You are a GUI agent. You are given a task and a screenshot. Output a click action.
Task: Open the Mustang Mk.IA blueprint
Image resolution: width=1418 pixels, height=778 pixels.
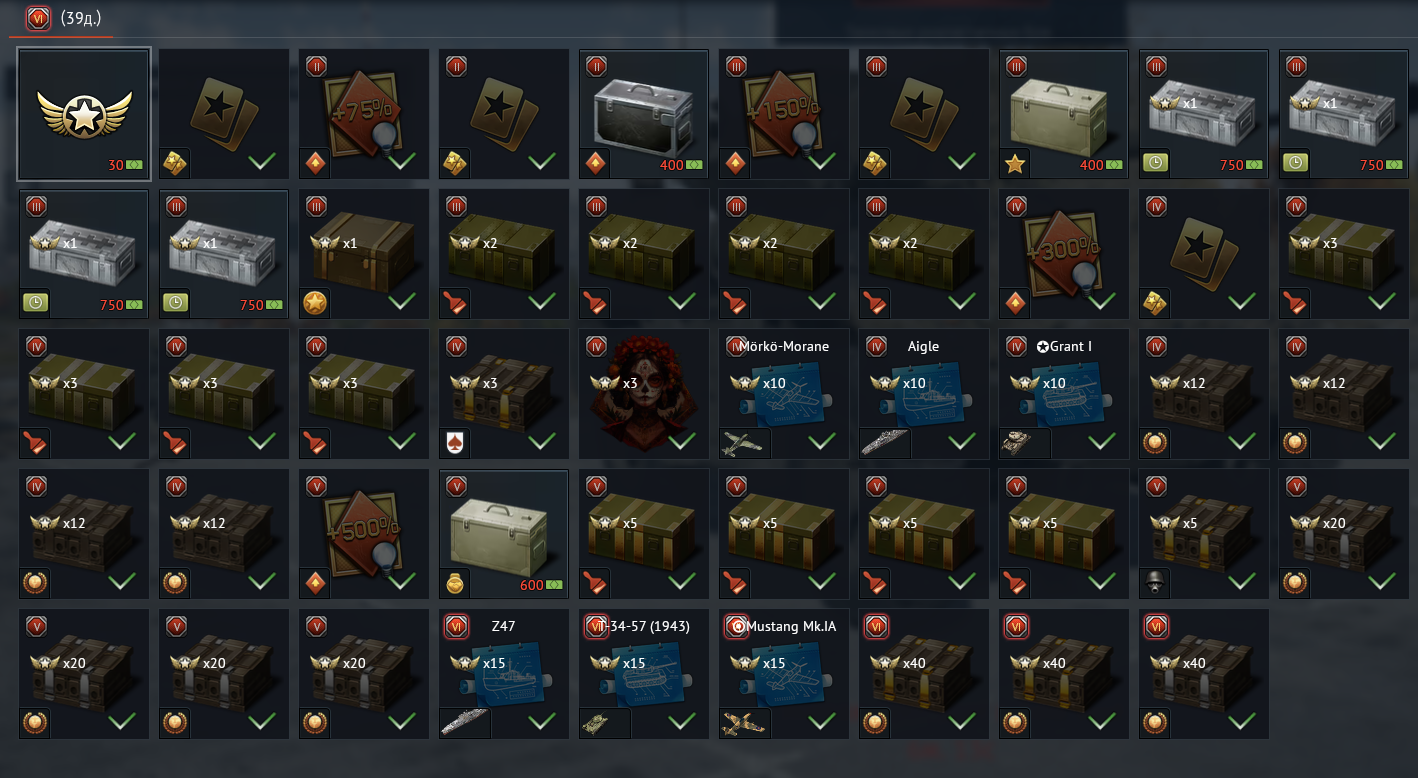point(784,674)
